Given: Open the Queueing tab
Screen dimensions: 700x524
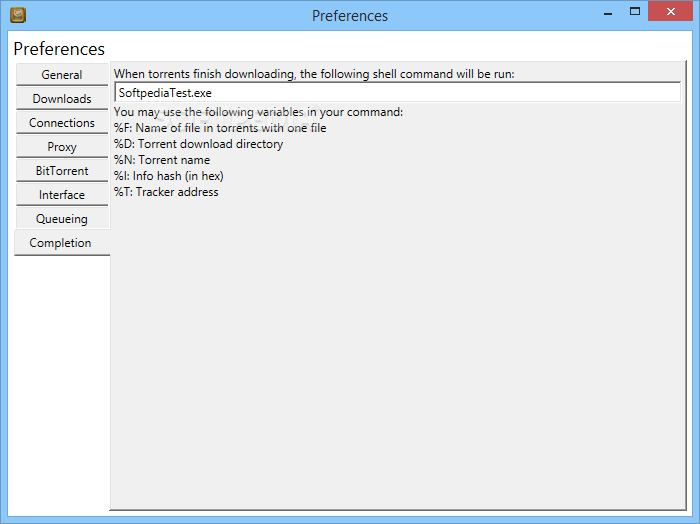Looking at the screenshot, I should (x=62, y=219).
